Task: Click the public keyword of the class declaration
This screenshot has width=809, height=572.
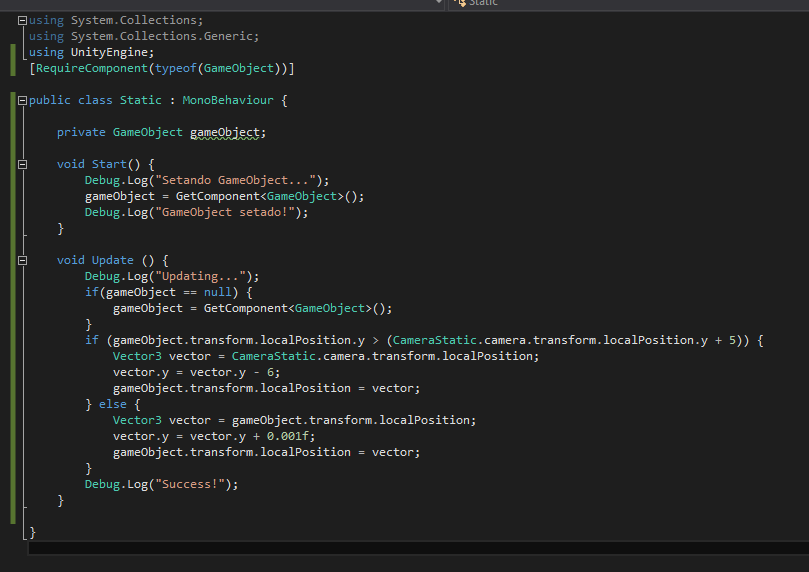Action: (50, 100)
